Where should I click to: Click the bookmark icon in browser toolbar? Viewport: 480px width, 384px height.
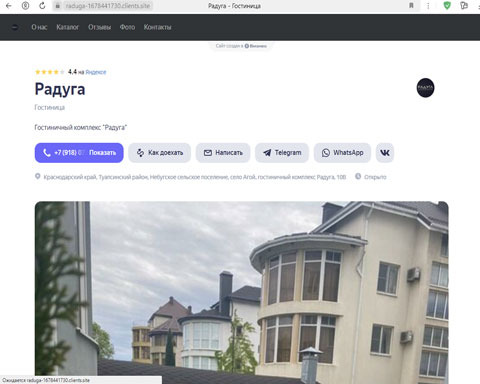click(x=411, y=6)
